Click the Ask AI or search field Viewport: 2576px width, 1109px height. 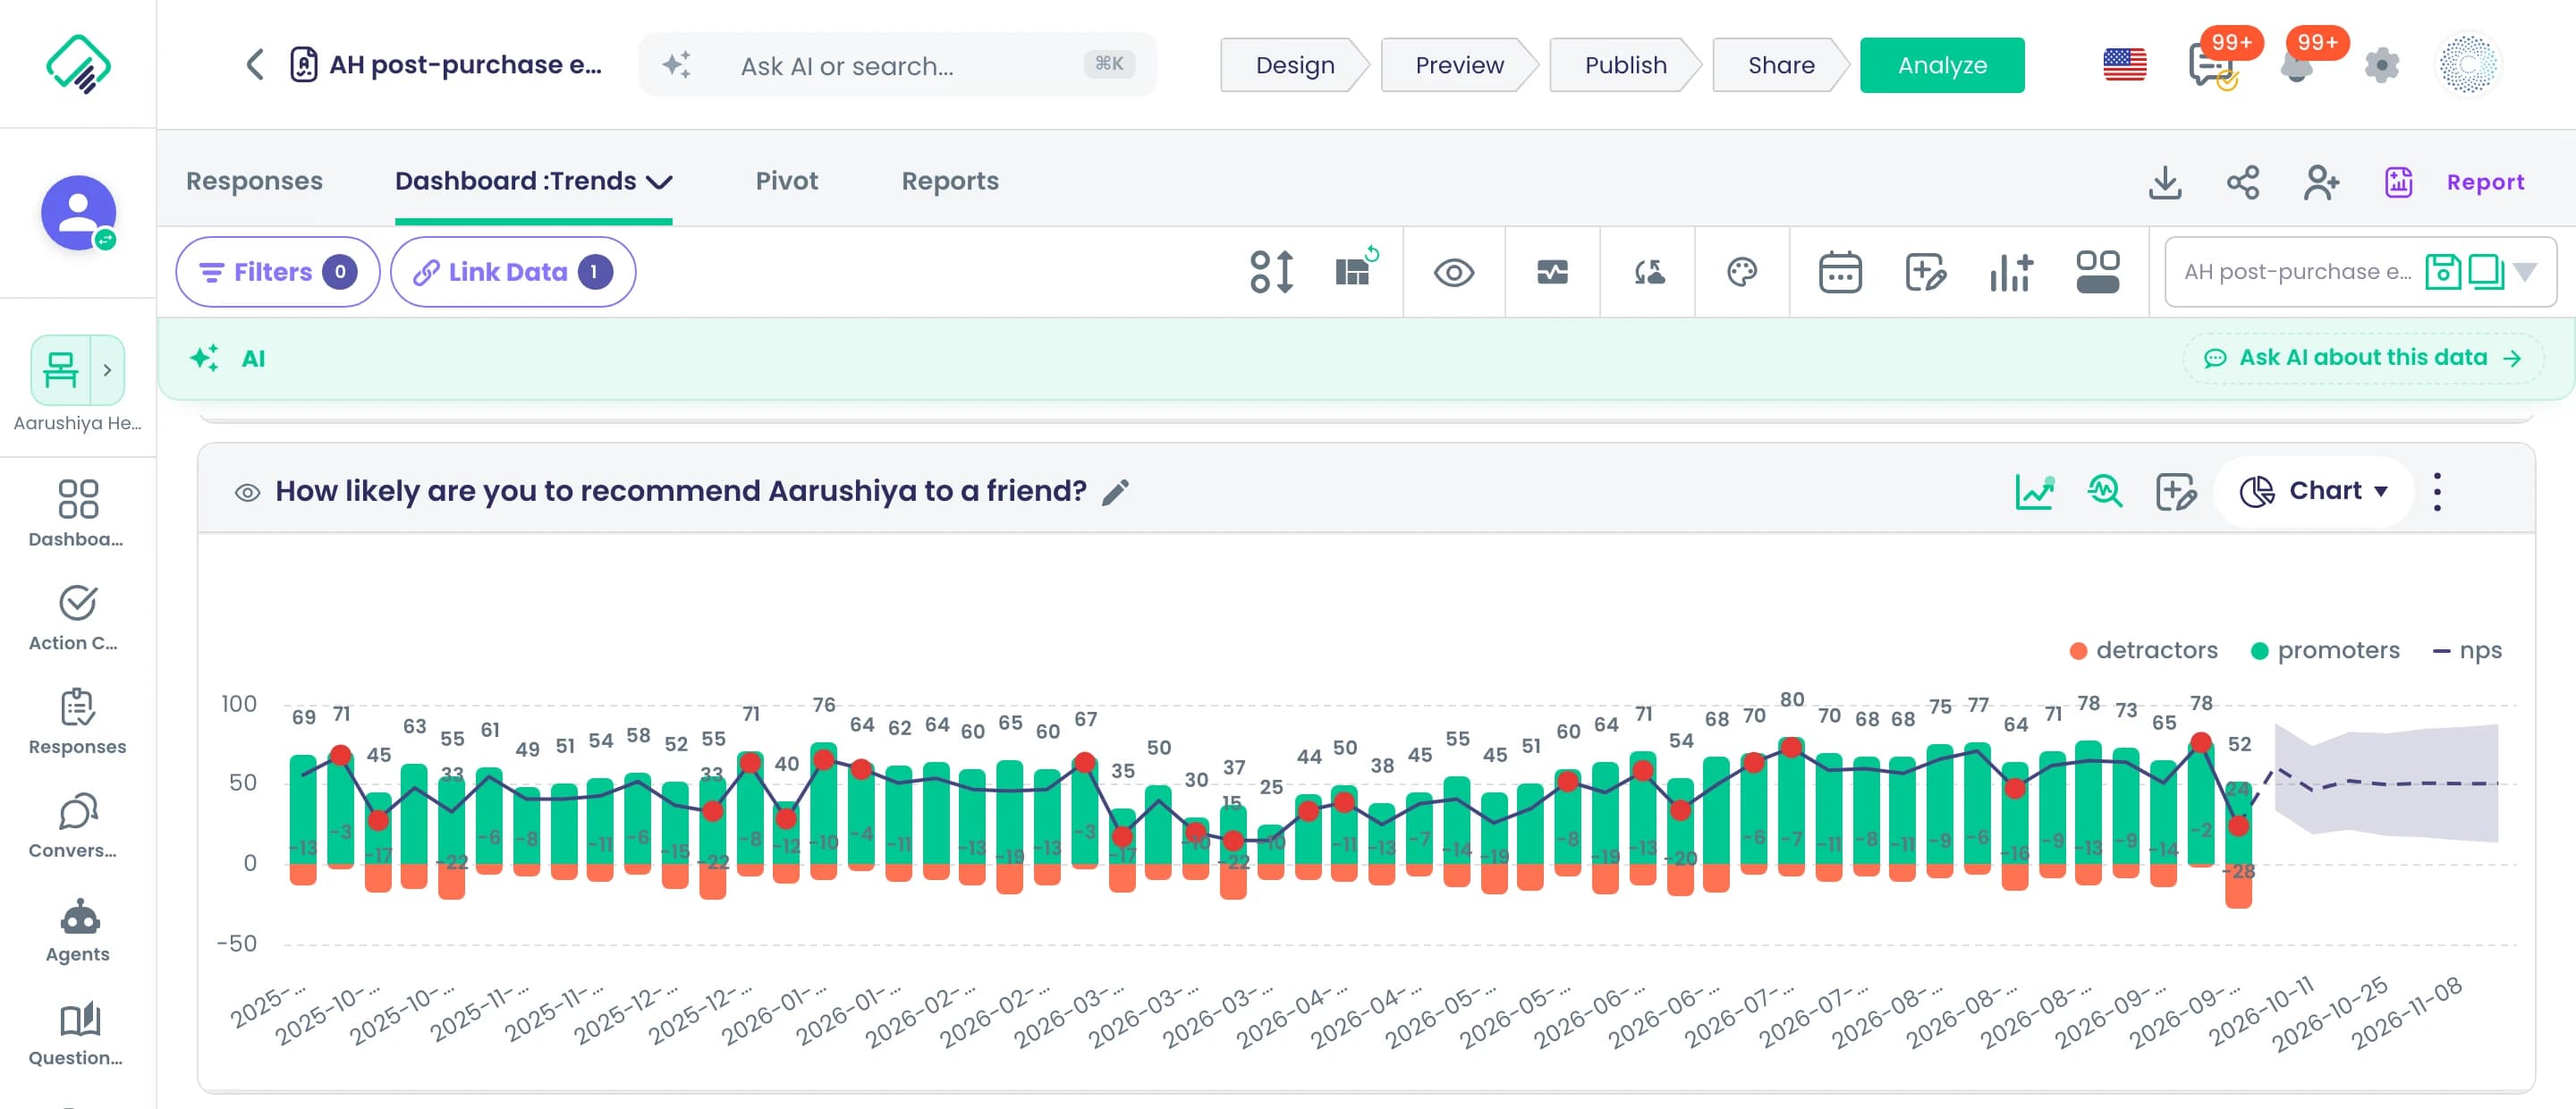897,66
